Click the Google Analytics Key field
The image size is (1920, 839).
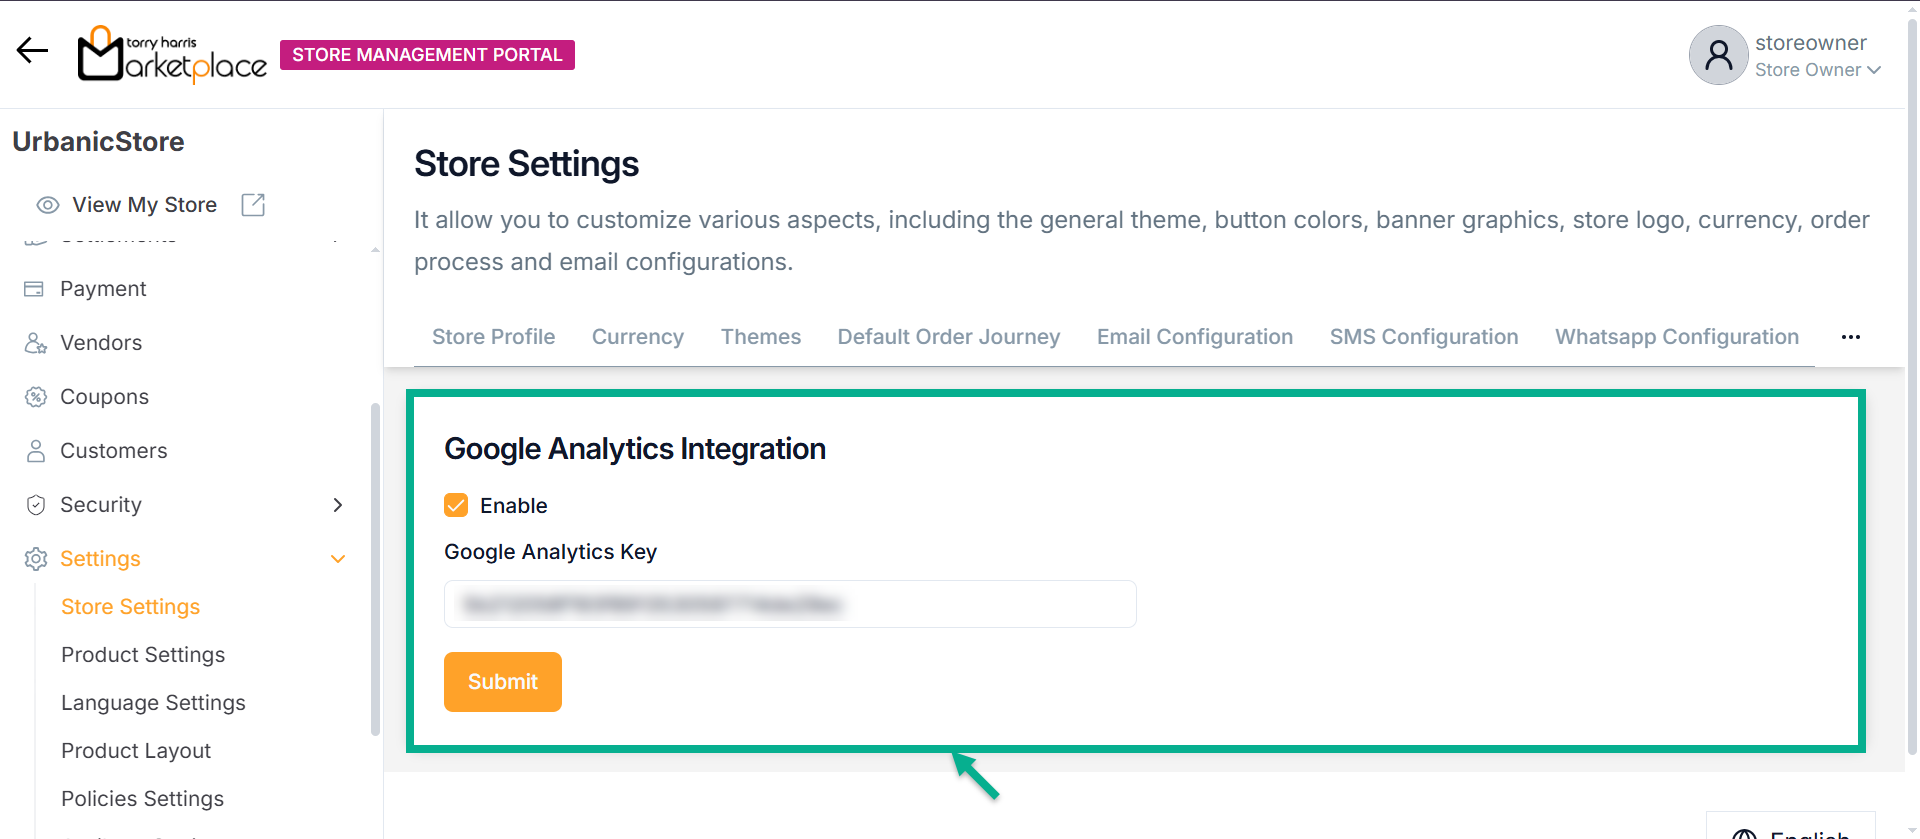[x=790, y=604]
